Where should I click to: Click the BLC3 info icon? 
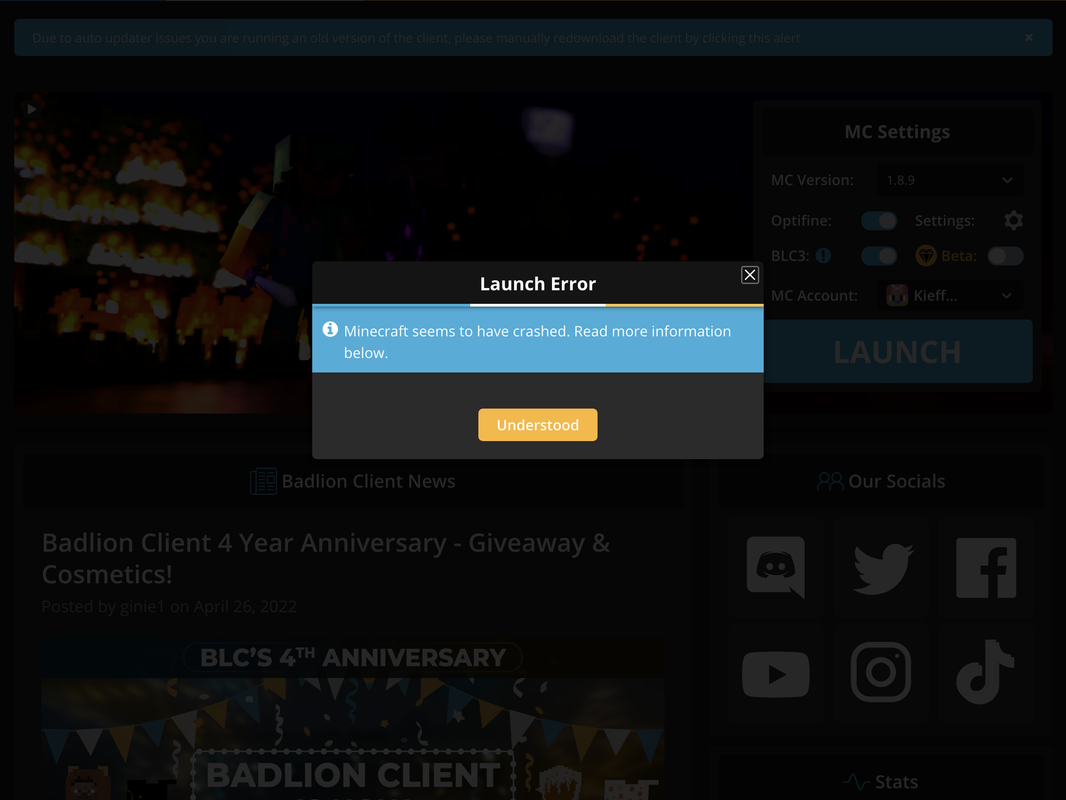click(823, 256)
